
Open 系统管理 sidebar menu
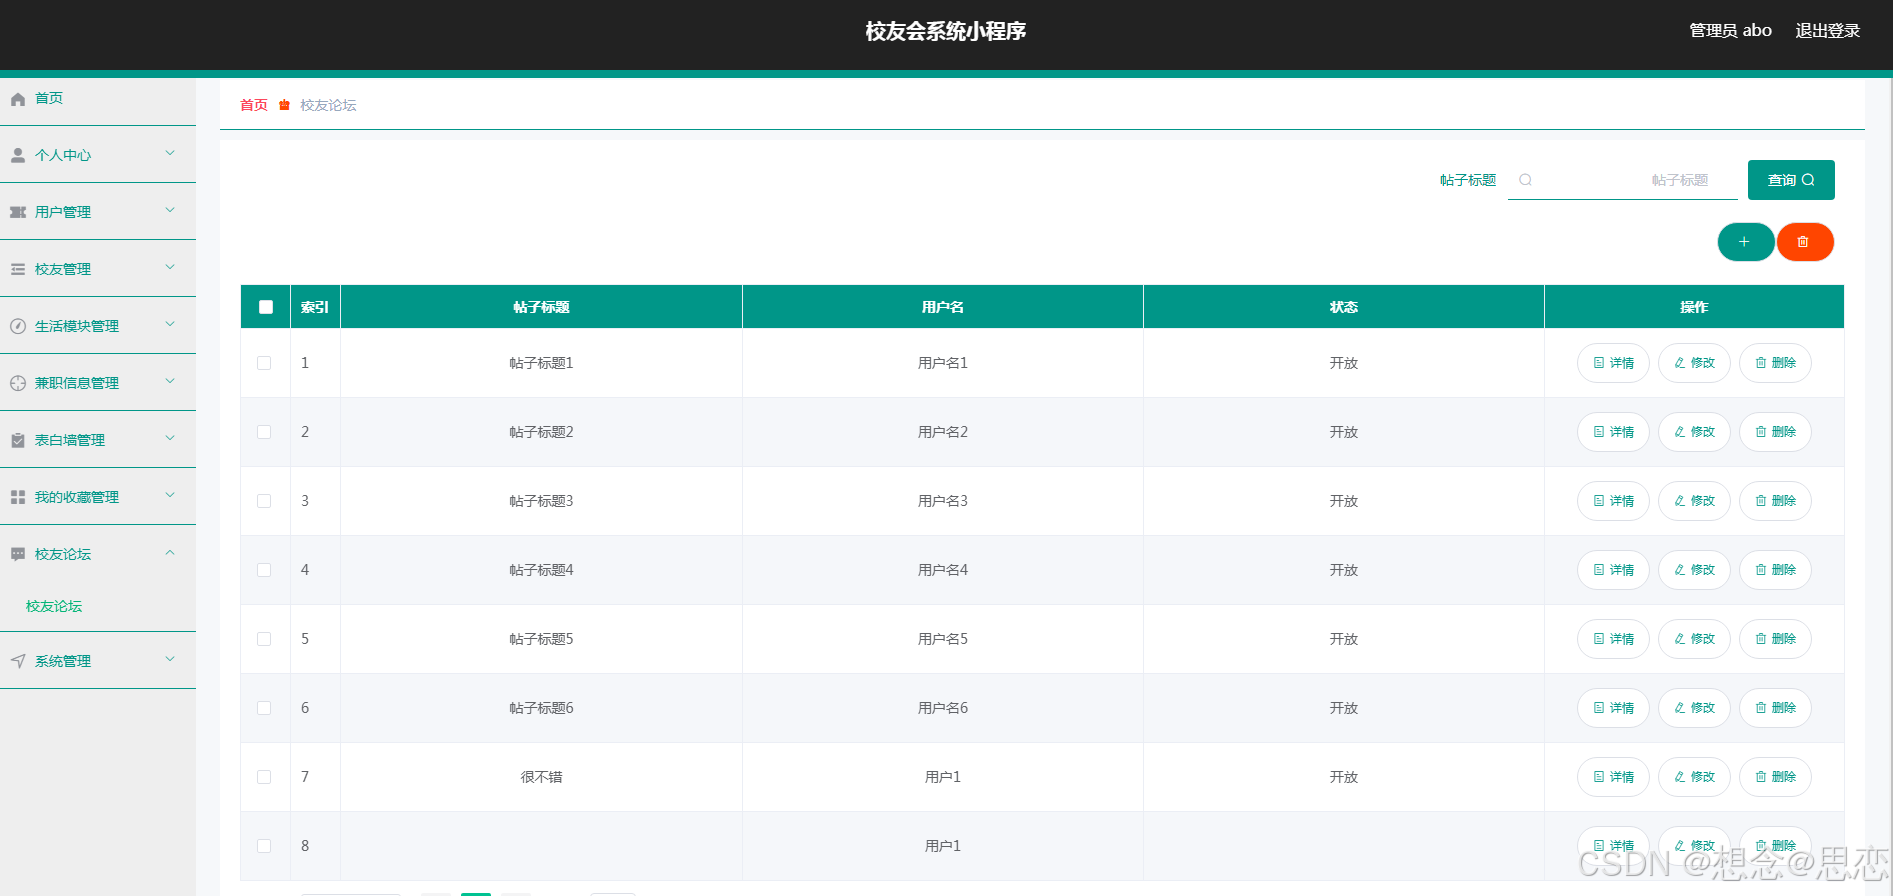pyautogui.click(x=98, y=661)
